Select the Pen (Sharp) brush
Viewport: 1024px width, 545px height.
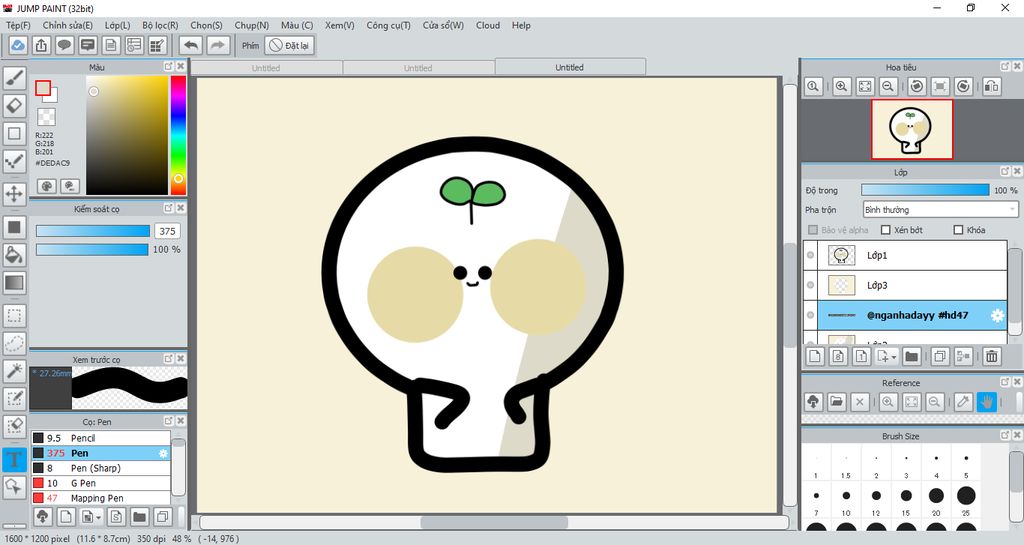click(101, 468)
